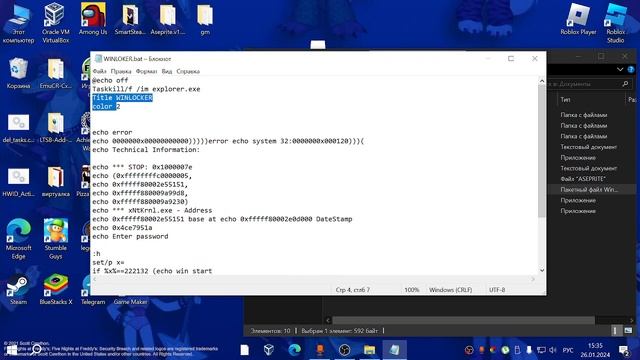Select the Roblox Player desktop shortcut

[578, 20]
